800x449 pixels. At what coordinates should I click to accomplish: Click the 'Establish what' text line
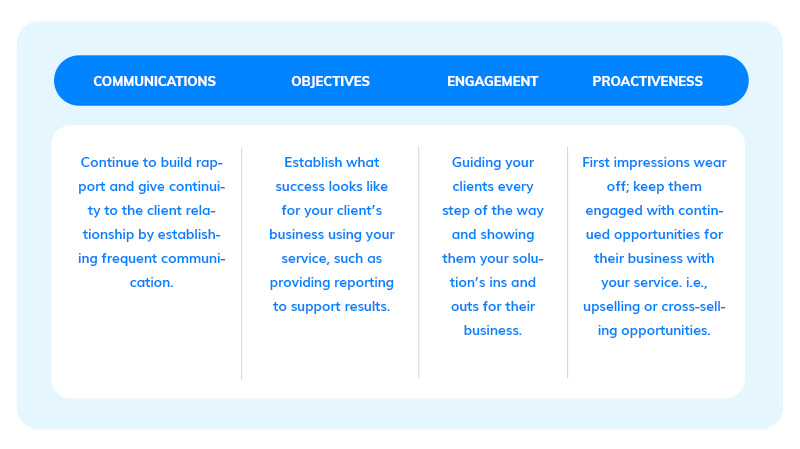coord(332,162)
